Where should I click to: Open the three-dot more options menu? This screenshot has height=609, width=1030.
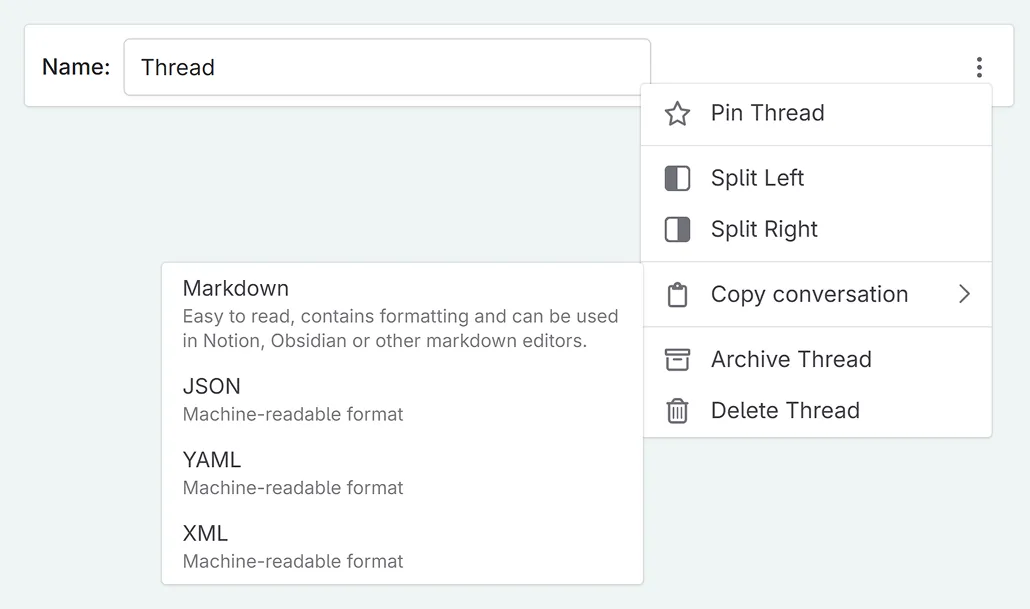point(979,67)
